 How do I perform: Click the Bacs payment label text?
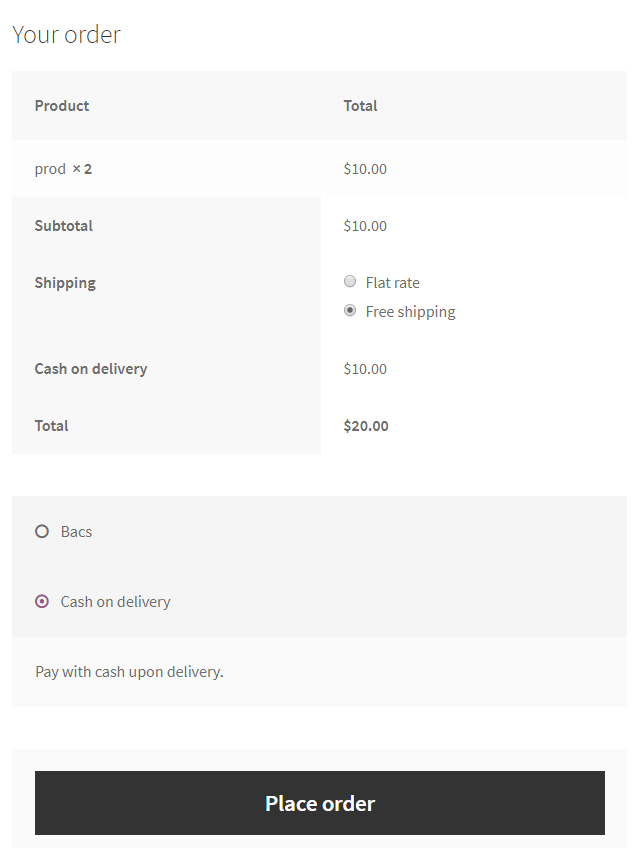[76, 532]
